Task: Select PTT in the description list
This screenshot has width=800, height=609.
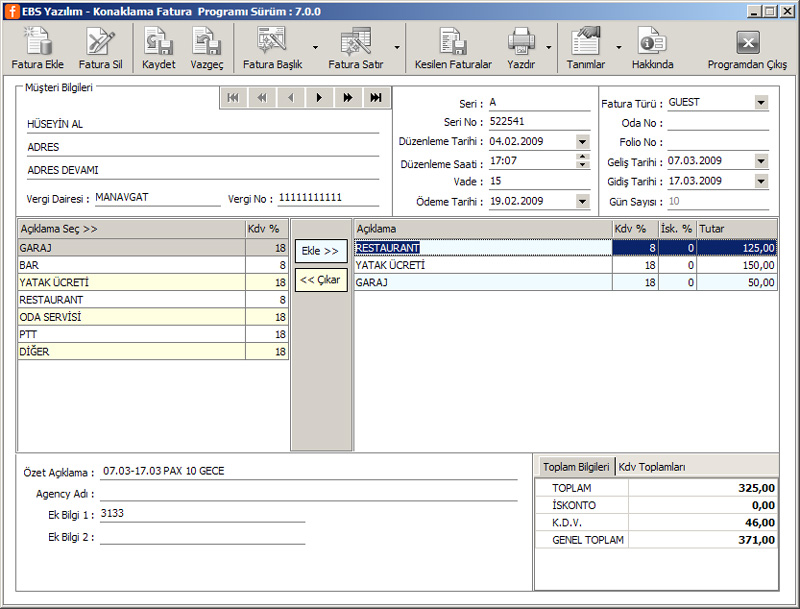Action: pos(153,335)
